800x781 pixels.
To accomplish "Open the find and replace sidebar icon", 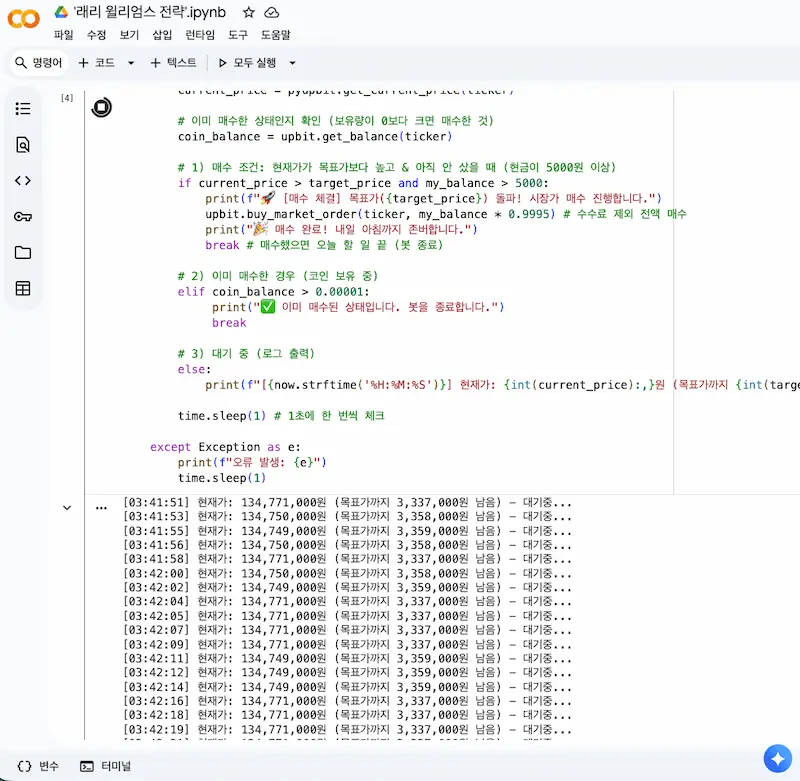I will 23,145.
